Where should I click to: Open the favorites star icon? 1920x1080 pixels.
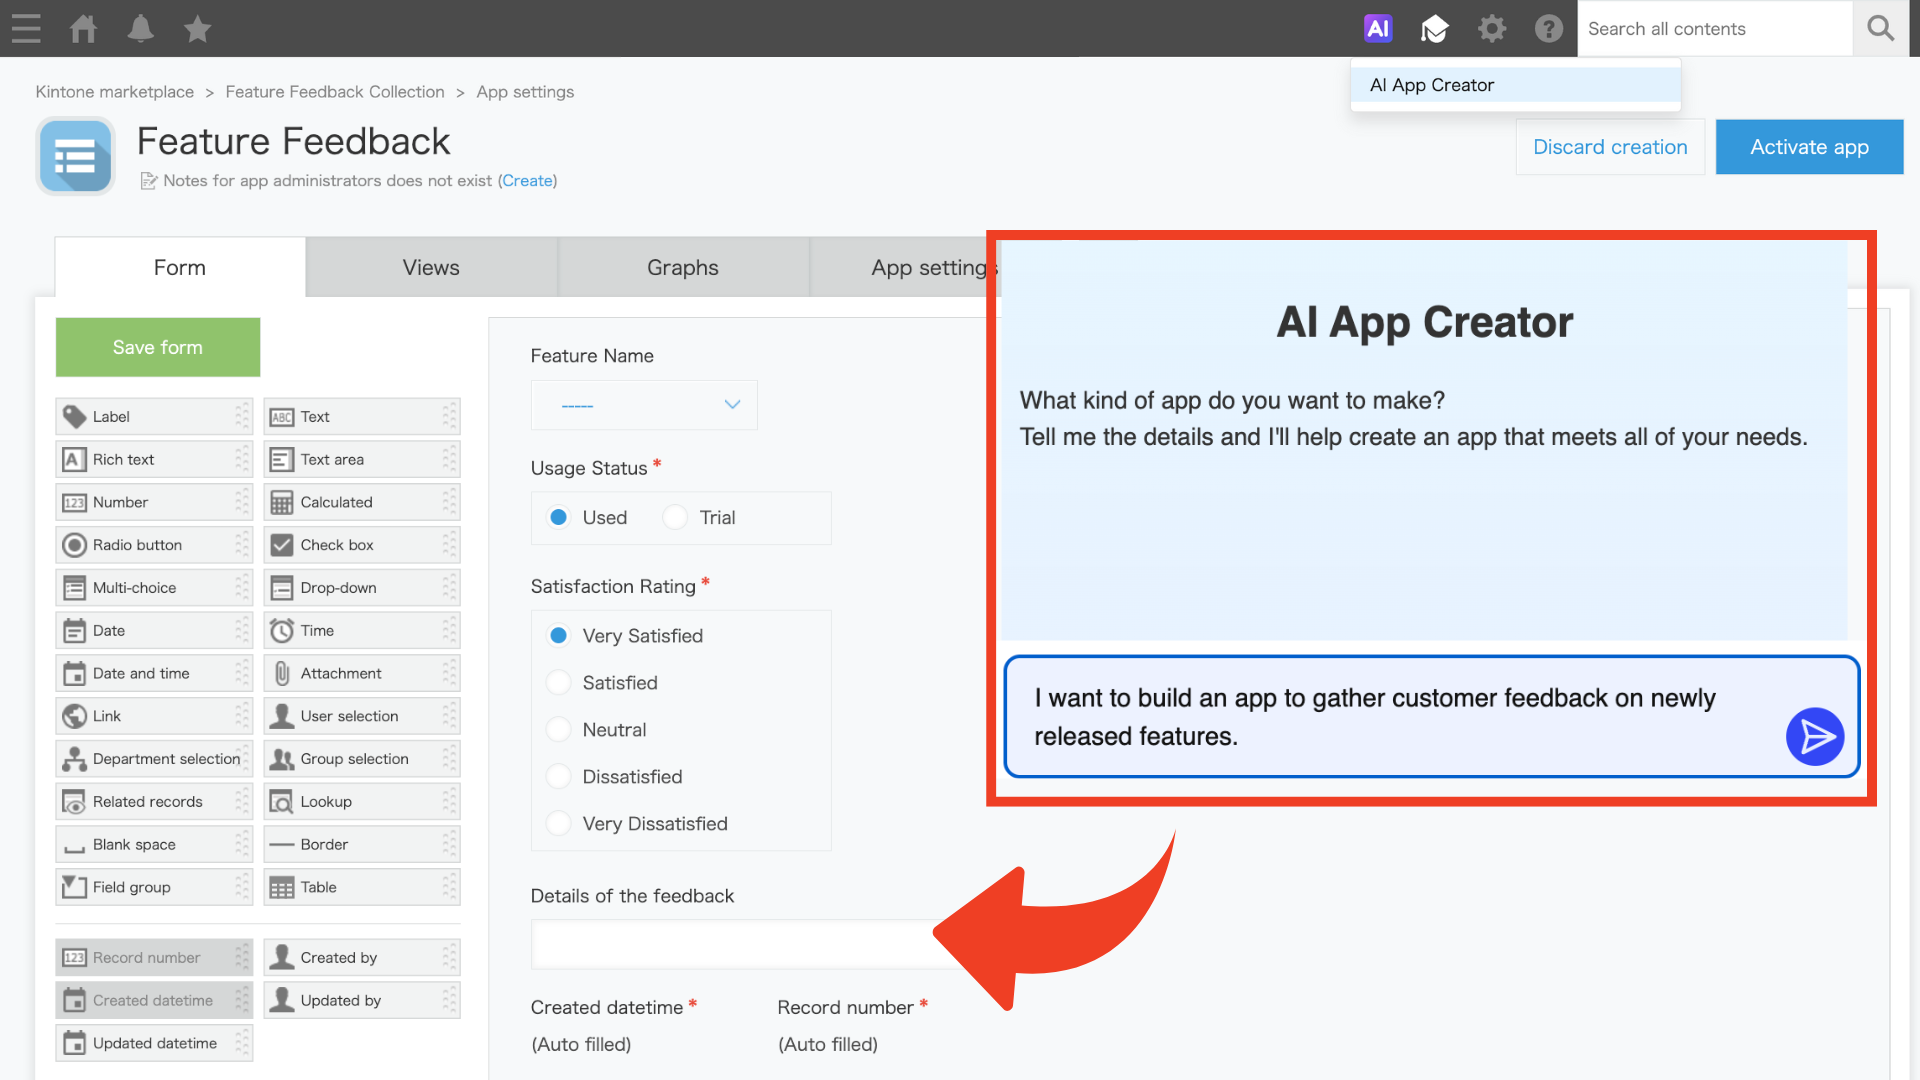click(x=198, y=28)
